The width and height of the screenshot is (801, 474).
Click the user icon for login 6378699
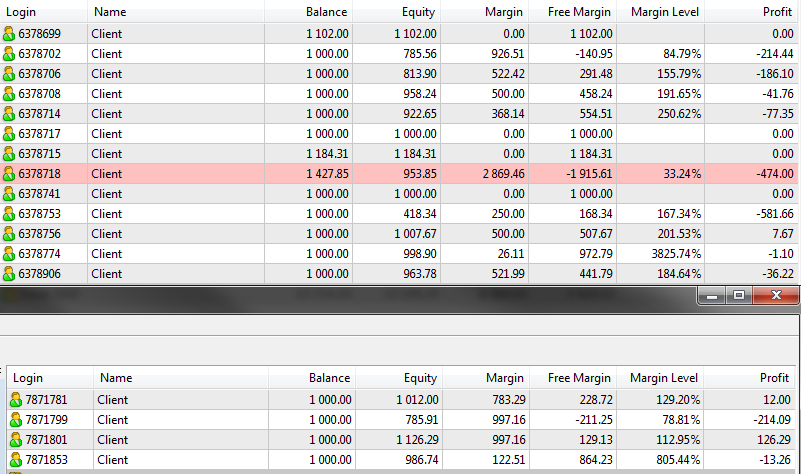[x=9, y=34]
